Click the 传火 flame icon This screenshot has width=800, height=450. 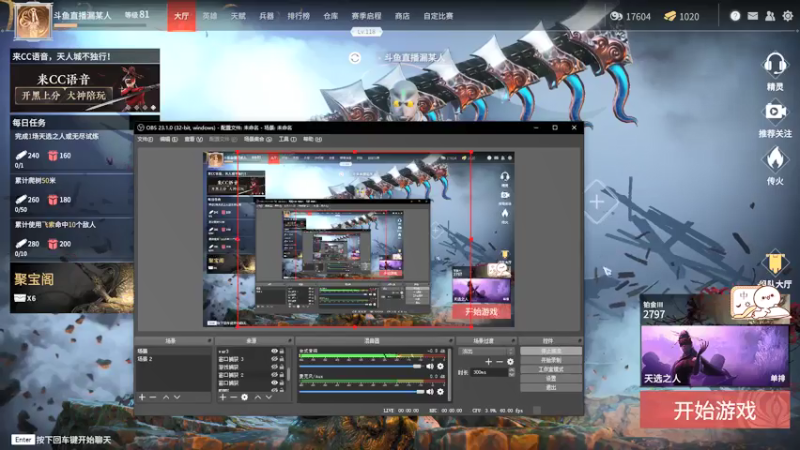[x=774, y=159]
